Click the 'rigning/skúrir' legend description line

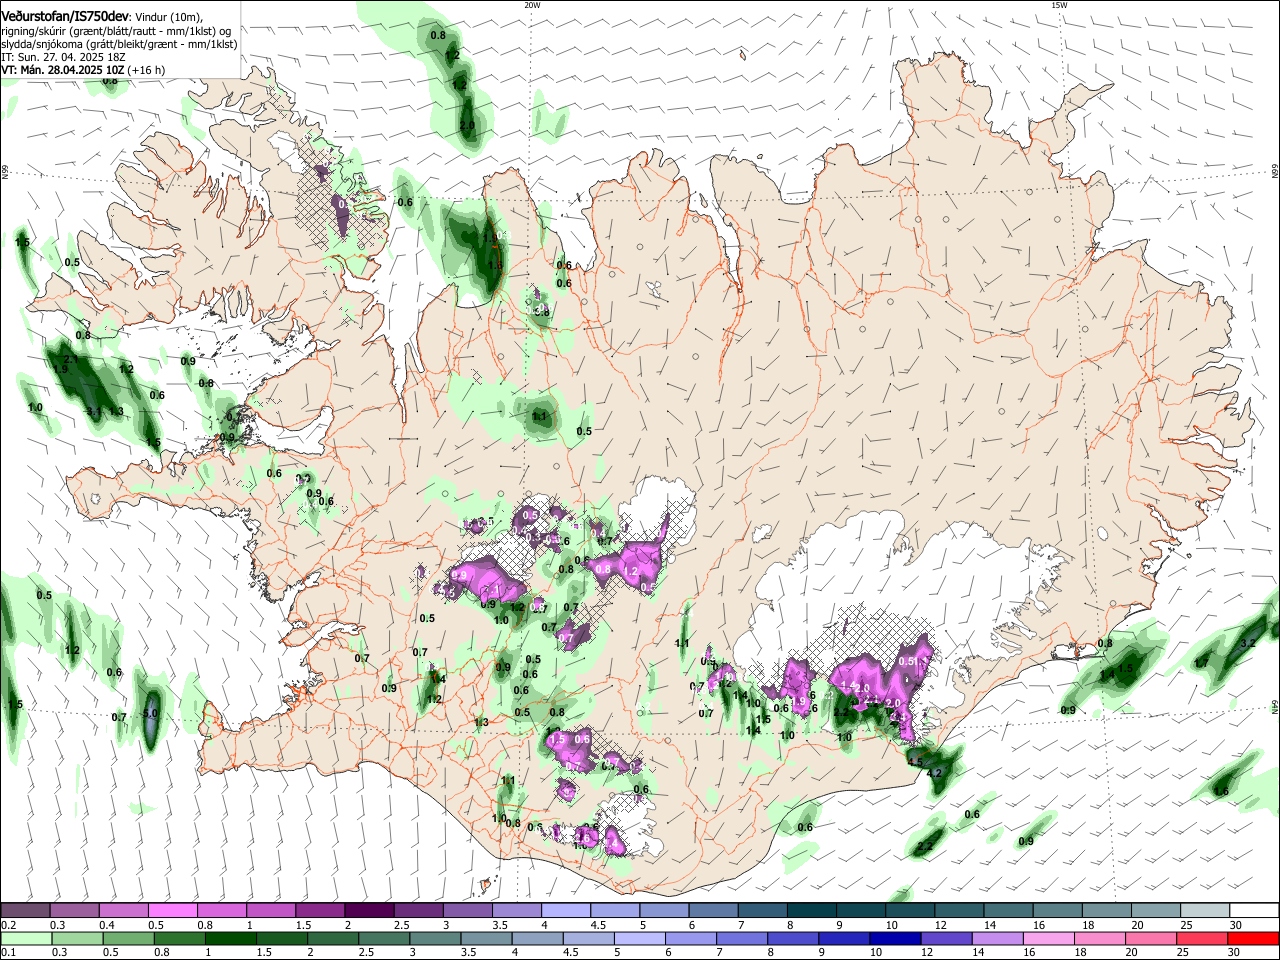point(116,30)
